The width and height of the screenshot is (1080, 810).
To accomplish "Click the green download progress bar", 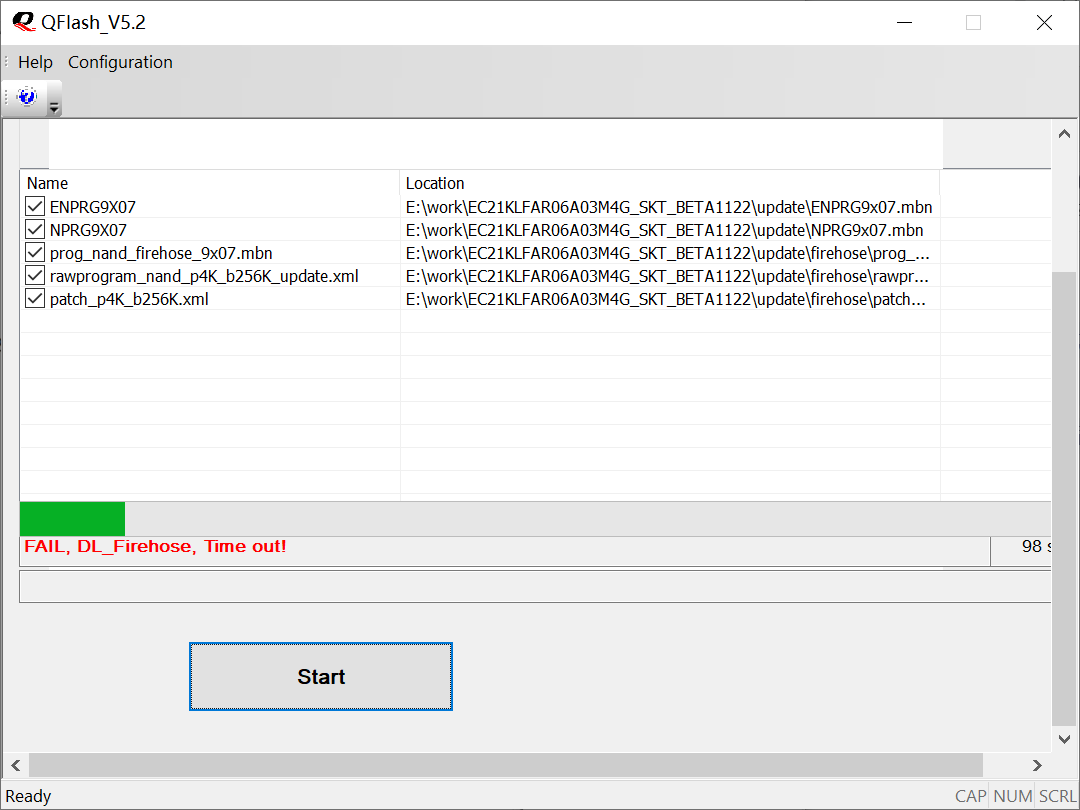I will click(72, 519).
